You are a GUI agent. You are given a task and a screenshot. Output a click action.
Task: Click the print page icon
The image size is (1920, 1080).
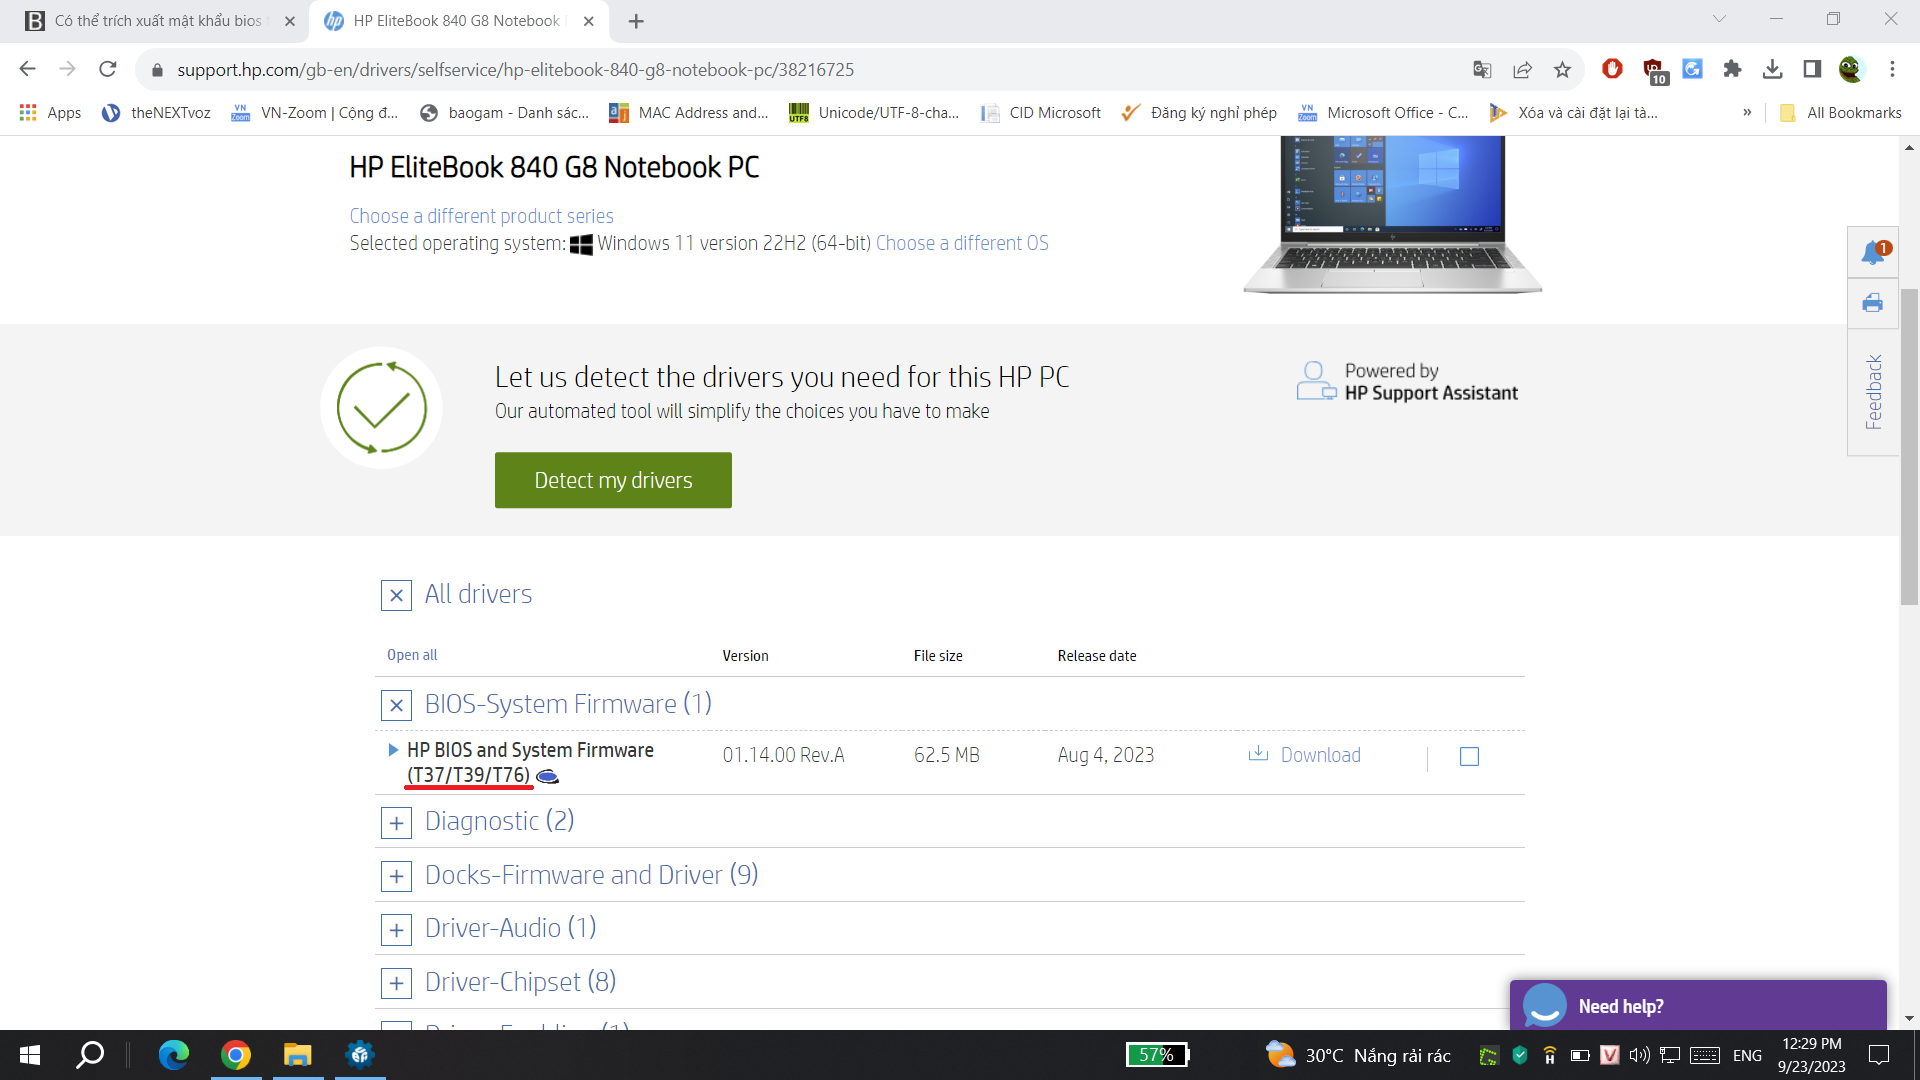1873,303
